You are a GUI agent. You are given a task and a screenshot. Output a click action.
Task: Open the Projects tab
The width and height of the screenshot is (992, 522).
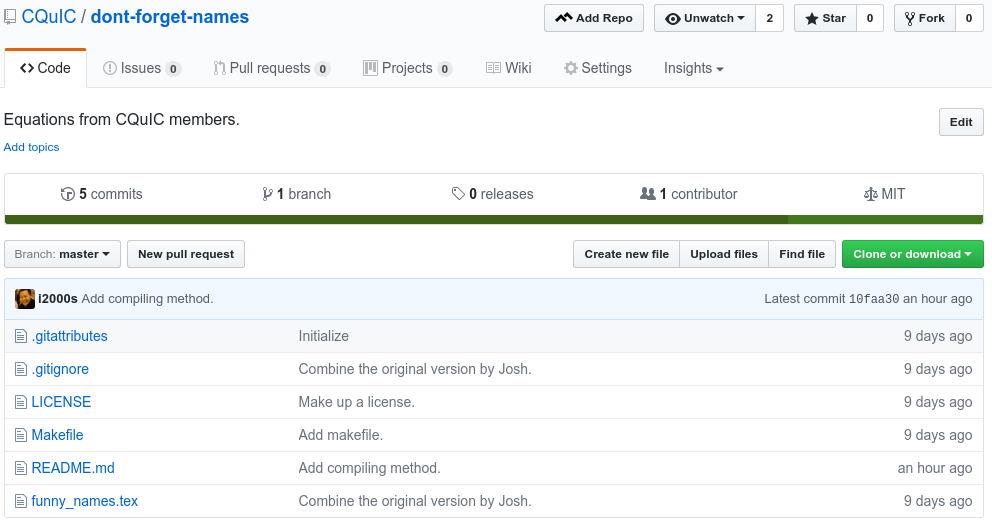click(407, 68)
